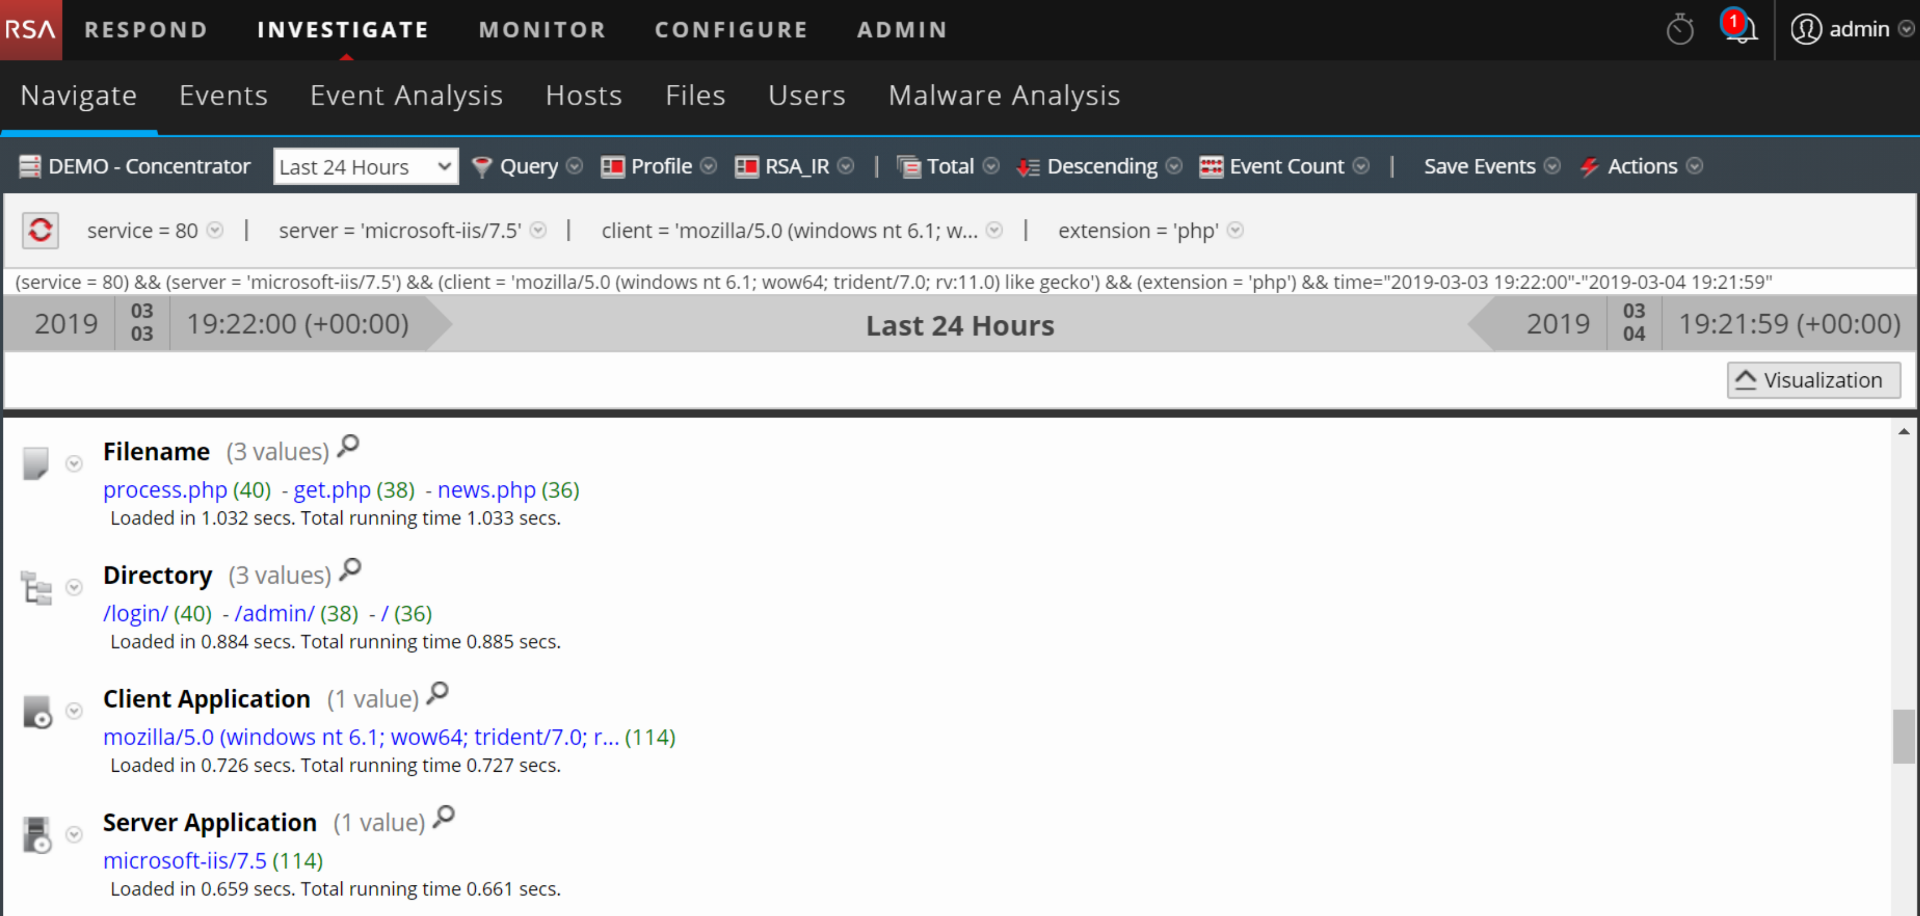Collapse the Visualization panel button

click(x=1813, y=380)
